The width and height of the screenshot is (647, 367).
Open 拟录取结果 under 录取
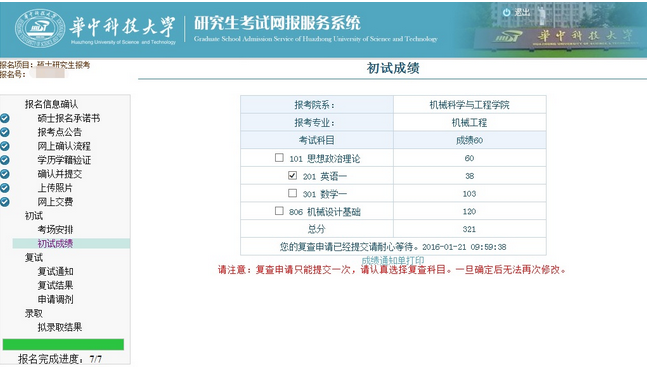tap(59, 327)
